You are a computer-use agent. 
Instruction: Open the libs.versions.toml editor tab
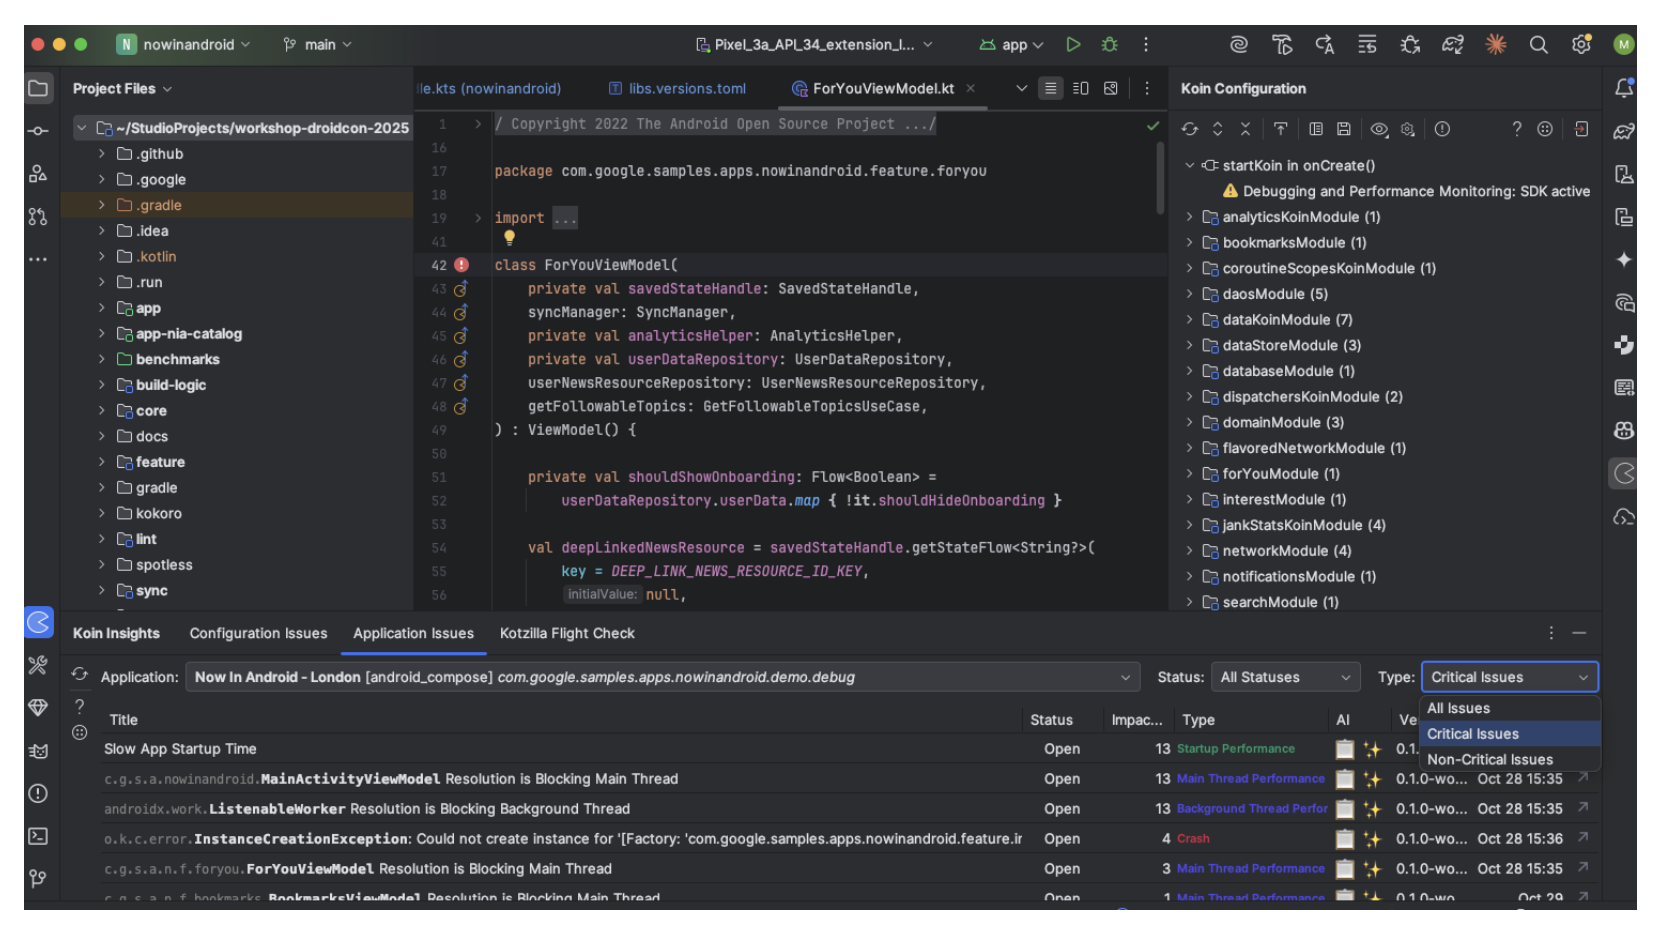tap(686, 89)
